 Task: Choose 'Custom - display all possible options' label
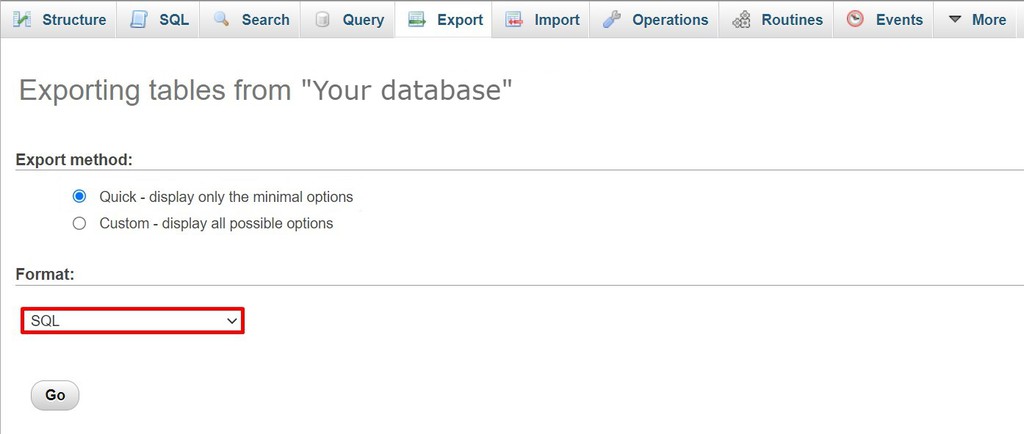pos(216,223)
